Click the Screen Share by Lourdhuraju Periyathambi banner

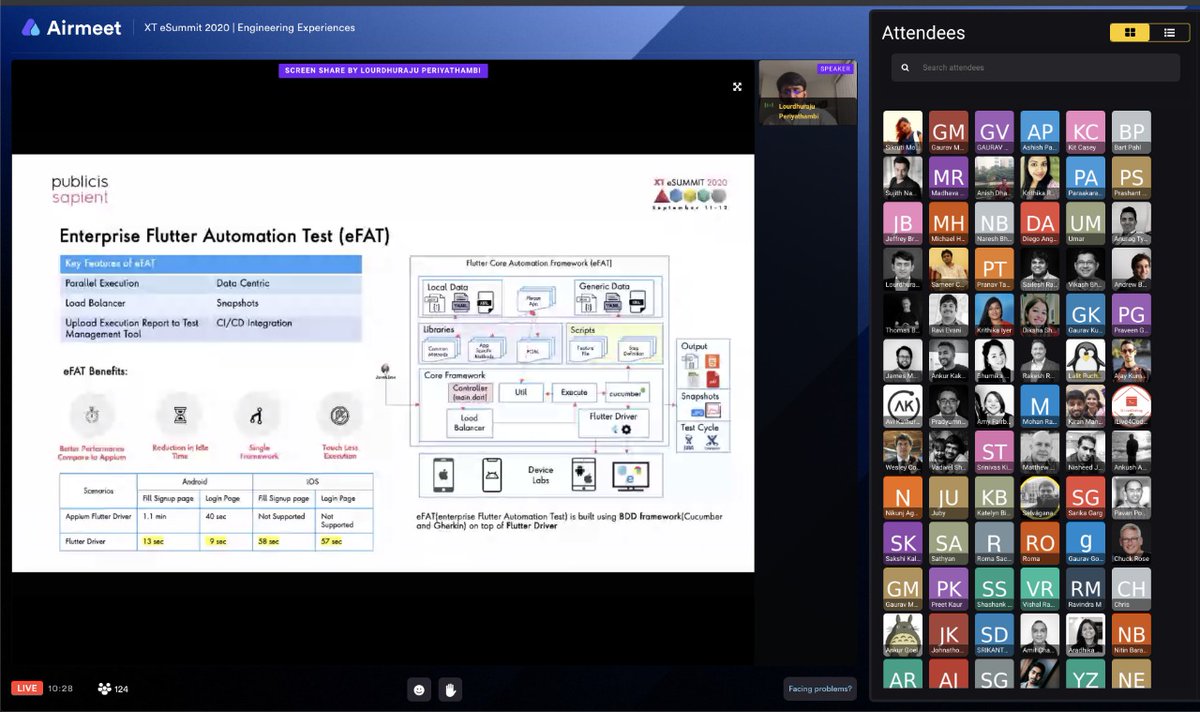tap(383, 70)
